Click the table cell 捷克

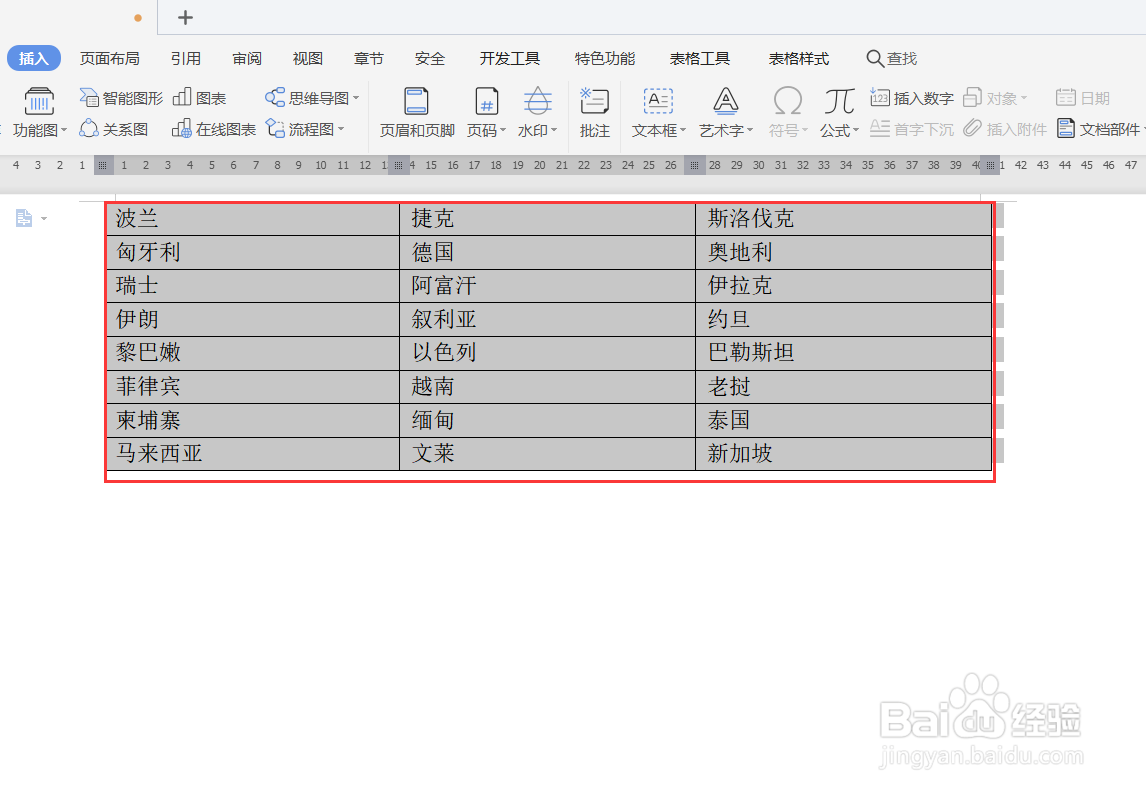[547, 218]
